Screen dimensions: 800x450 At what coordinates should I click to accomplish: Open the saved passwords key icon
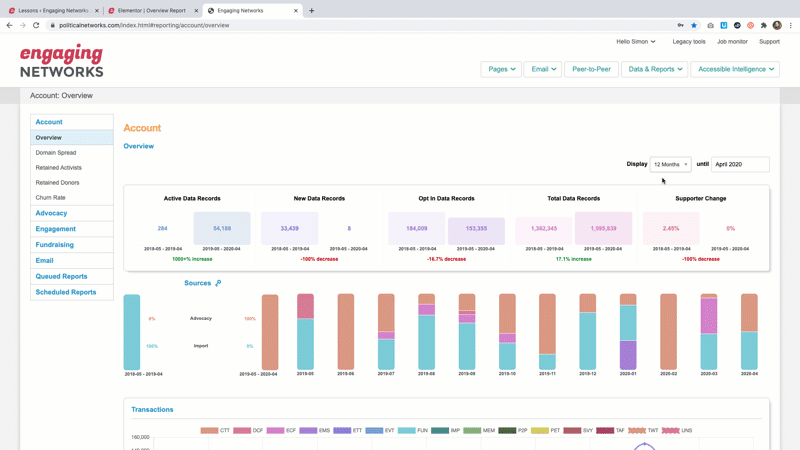tap(680, 25)
